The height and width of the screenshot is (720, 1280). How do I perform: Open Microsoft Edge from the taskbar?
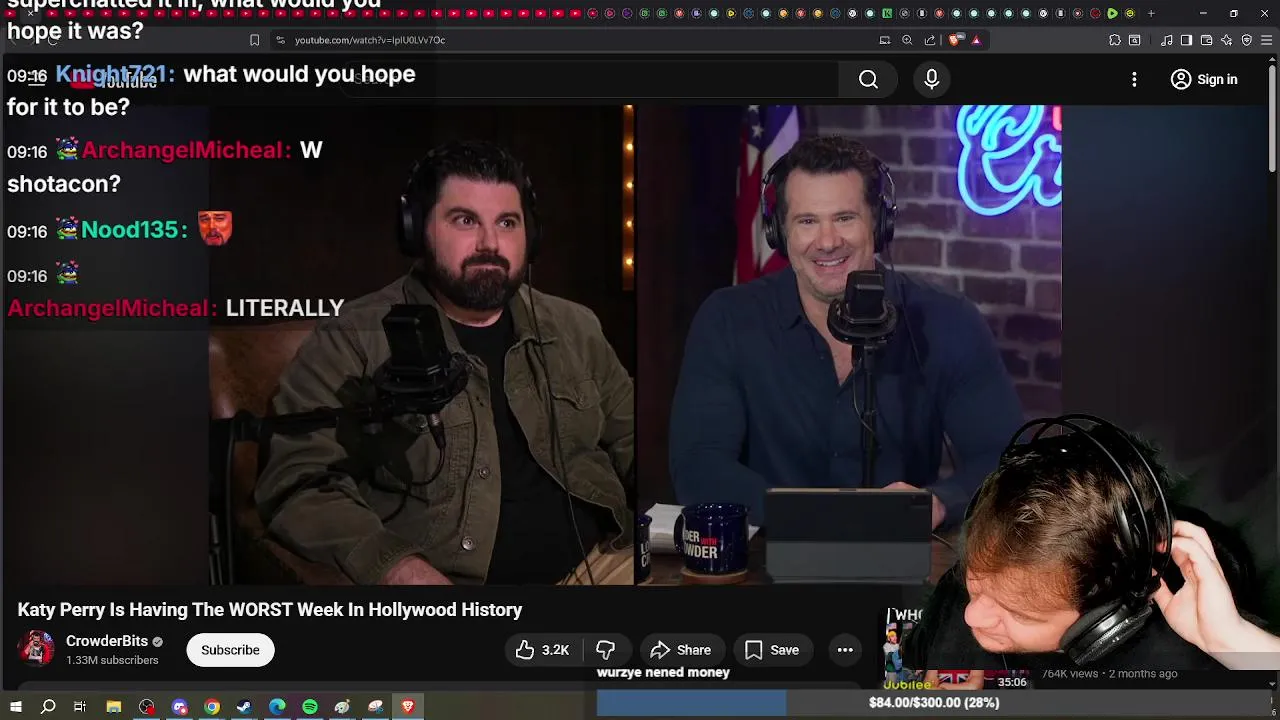(277, 707)
